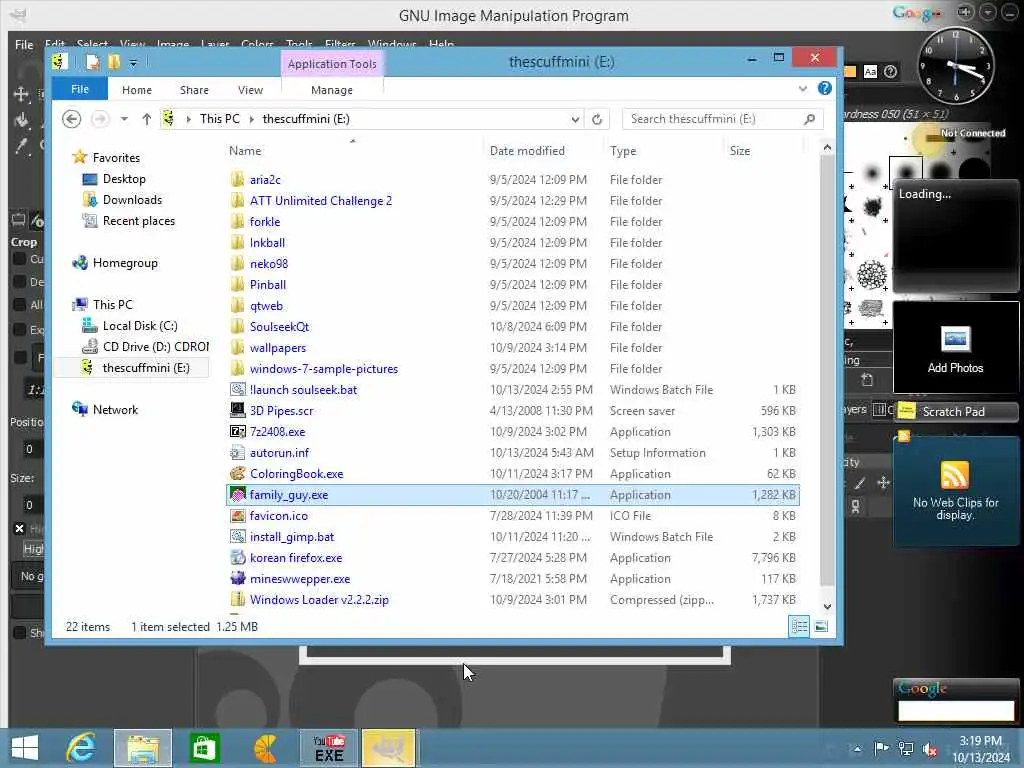Open the File tab in Explorer
Image resolution: width=1024 pixels, height=768 pixels.
[80, 89]
